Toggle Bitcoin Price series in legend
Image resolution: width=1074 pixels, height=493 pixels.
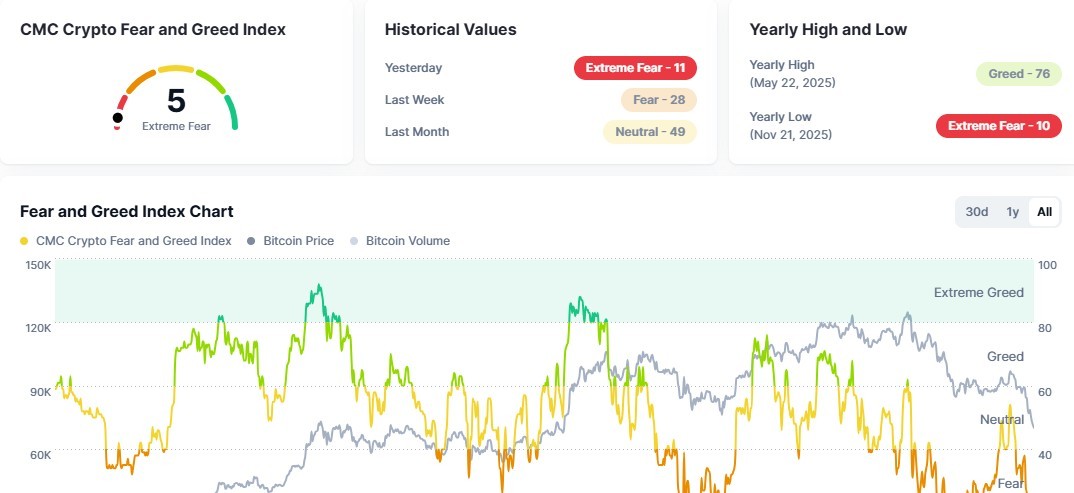coord(297,241)
